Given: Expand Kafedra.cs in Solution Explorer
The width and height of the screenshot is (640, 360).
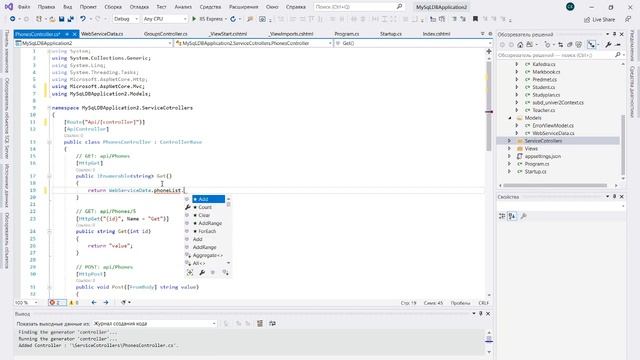Looking at the screenshot, I should 517,64.
